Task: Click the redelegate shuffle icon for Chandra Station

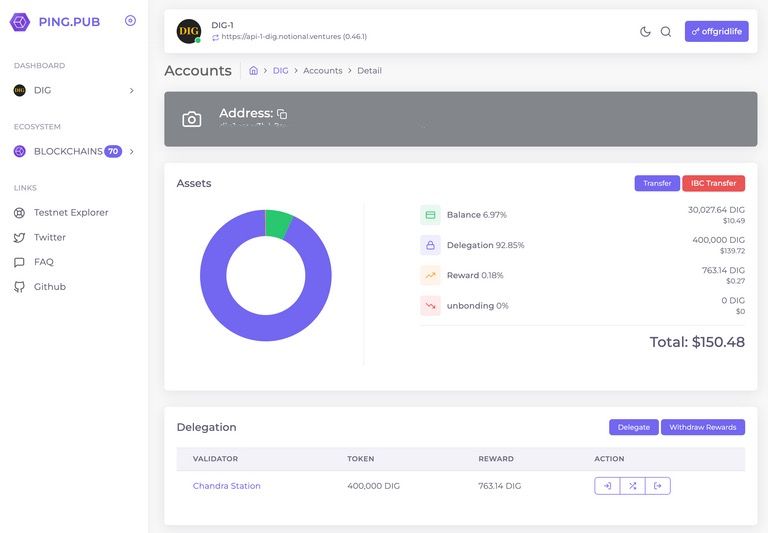Action: (x=632, y=486)
